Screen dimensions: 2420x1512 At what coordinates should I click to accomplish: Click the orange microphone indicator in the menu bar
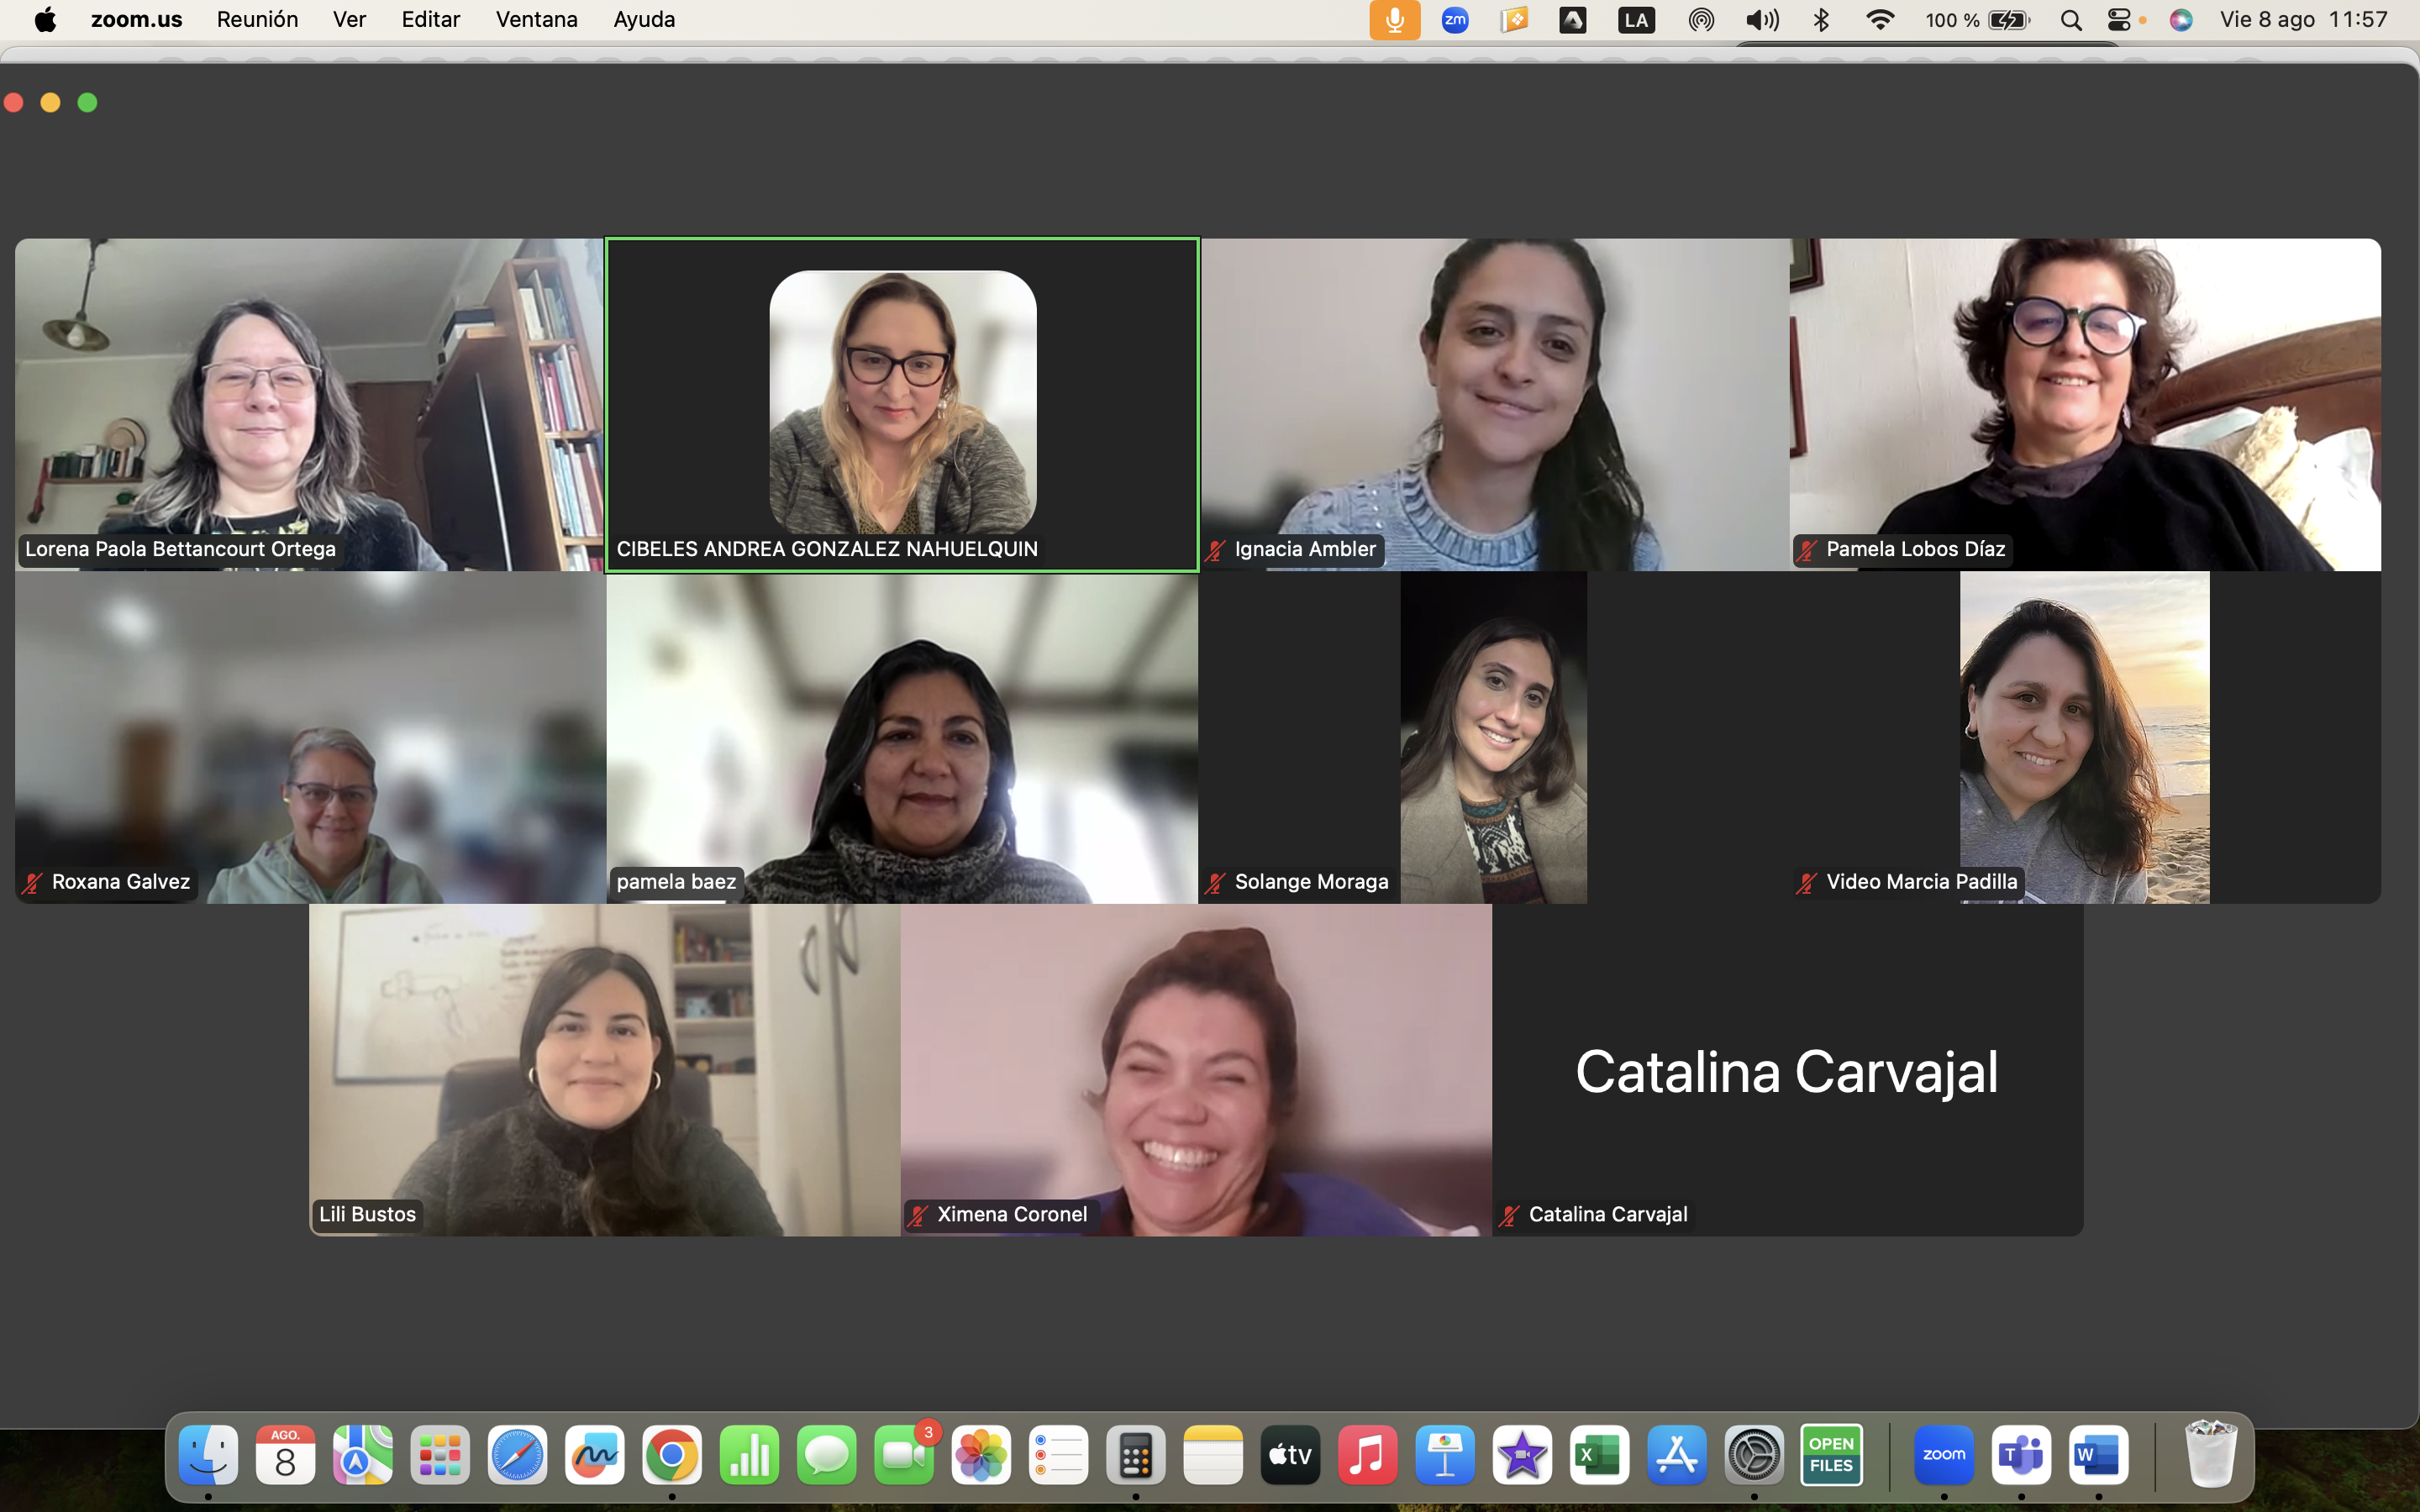1394,20
